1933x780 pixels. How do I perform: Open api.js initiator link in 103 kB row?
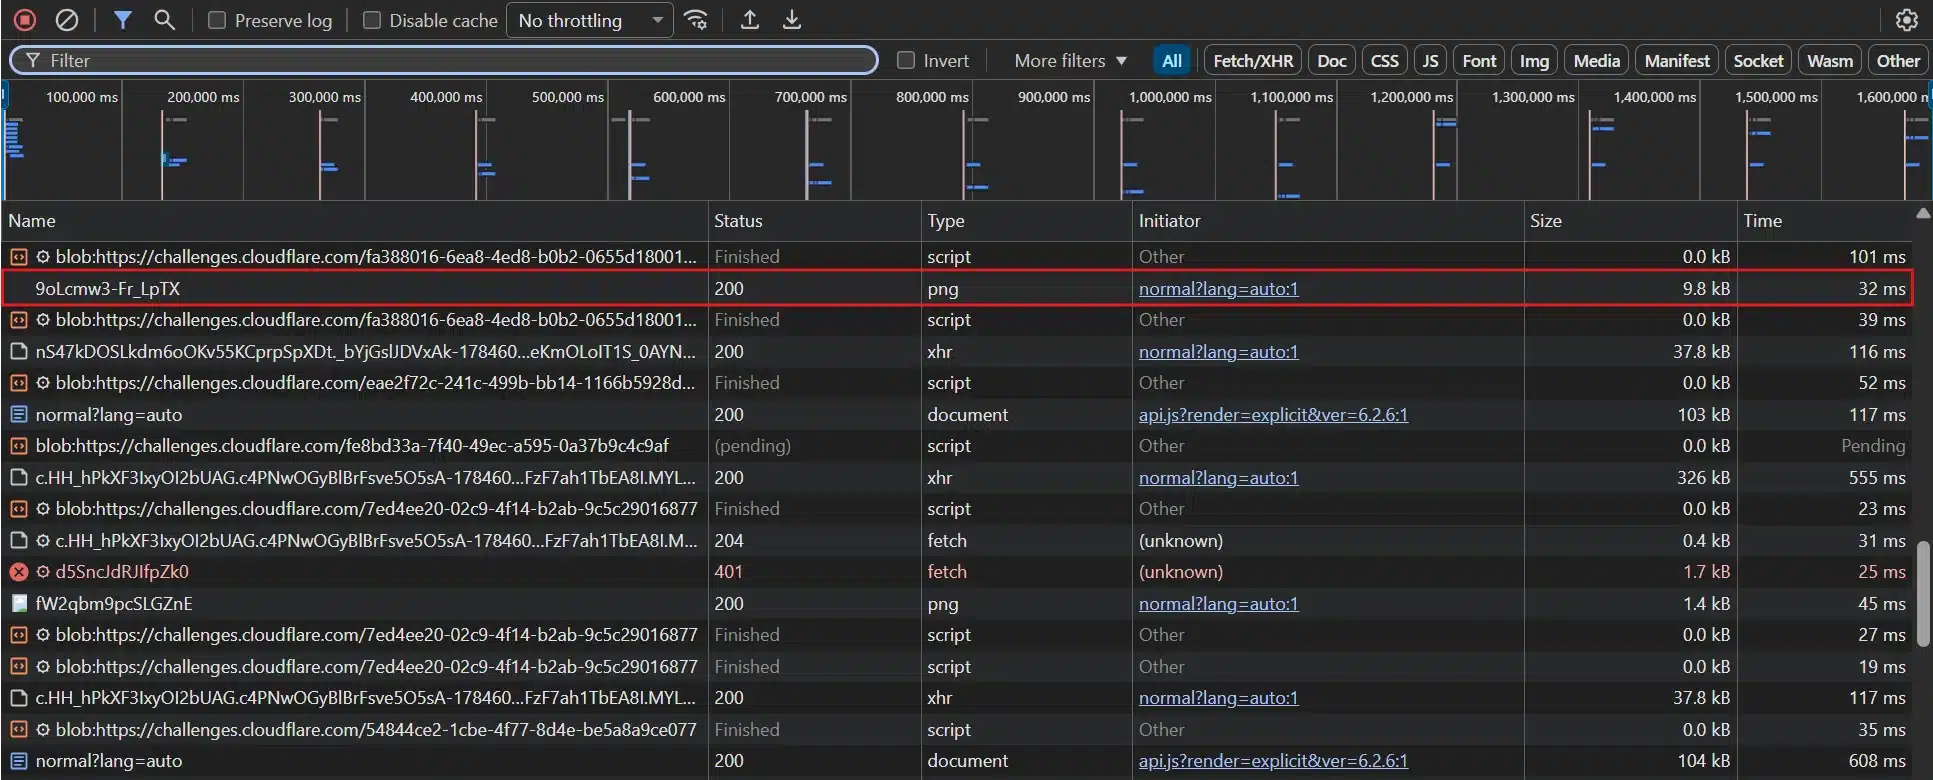pos(1273,414)
